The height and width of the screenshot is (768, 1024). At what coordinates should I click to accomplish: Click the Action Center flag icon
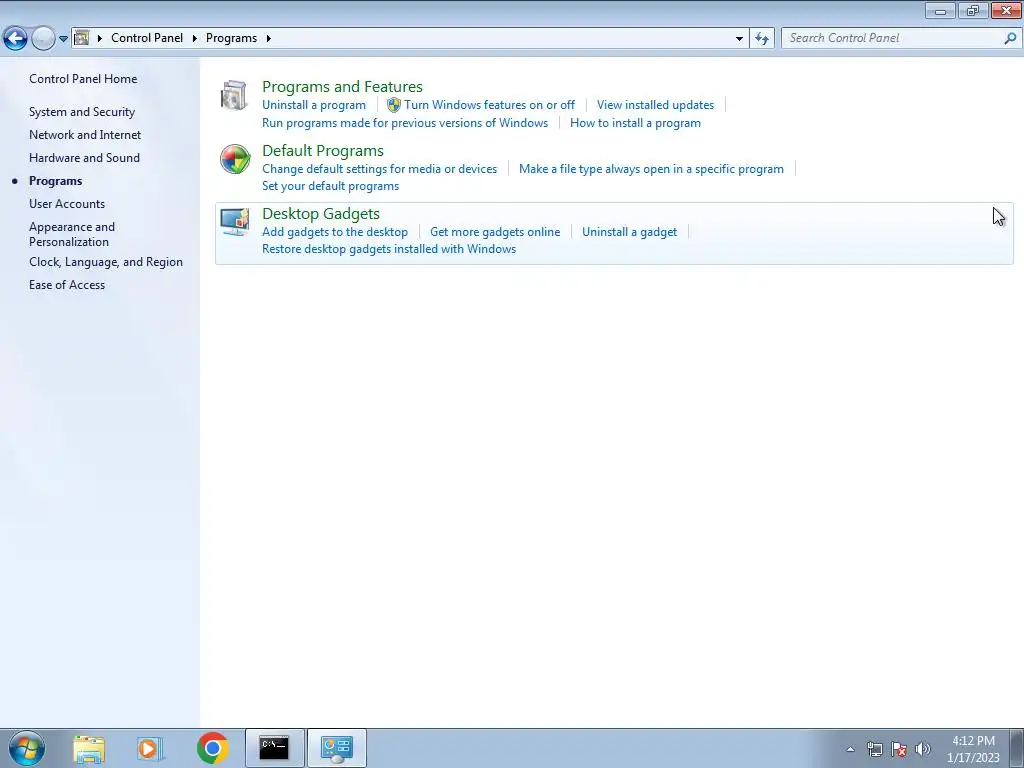(x=899, y=749)
